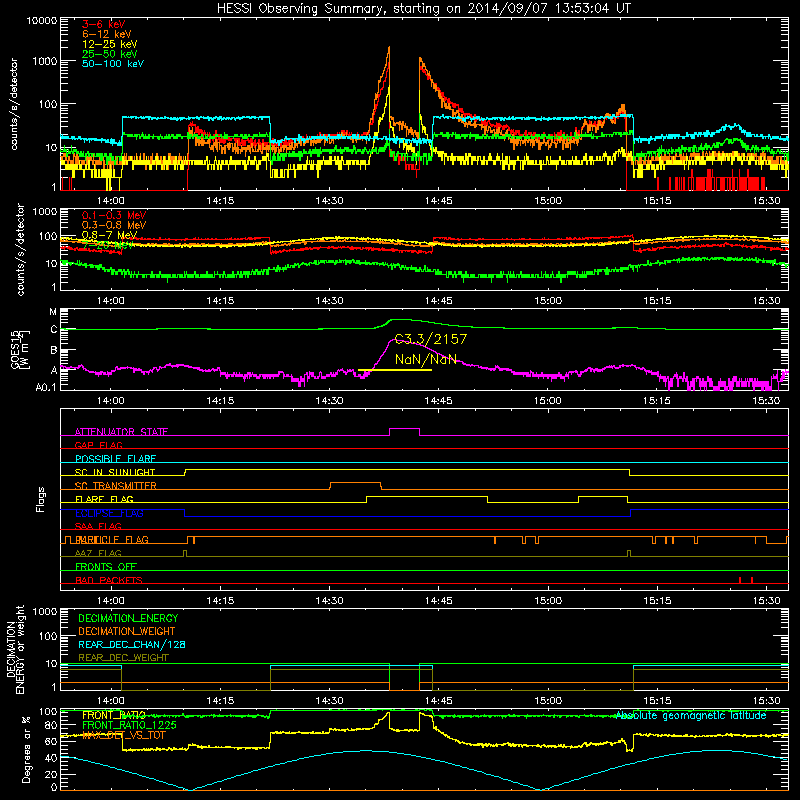Click the C3.3/2157 flare annotation
800x800 pixels.
(x=431, y=339)
